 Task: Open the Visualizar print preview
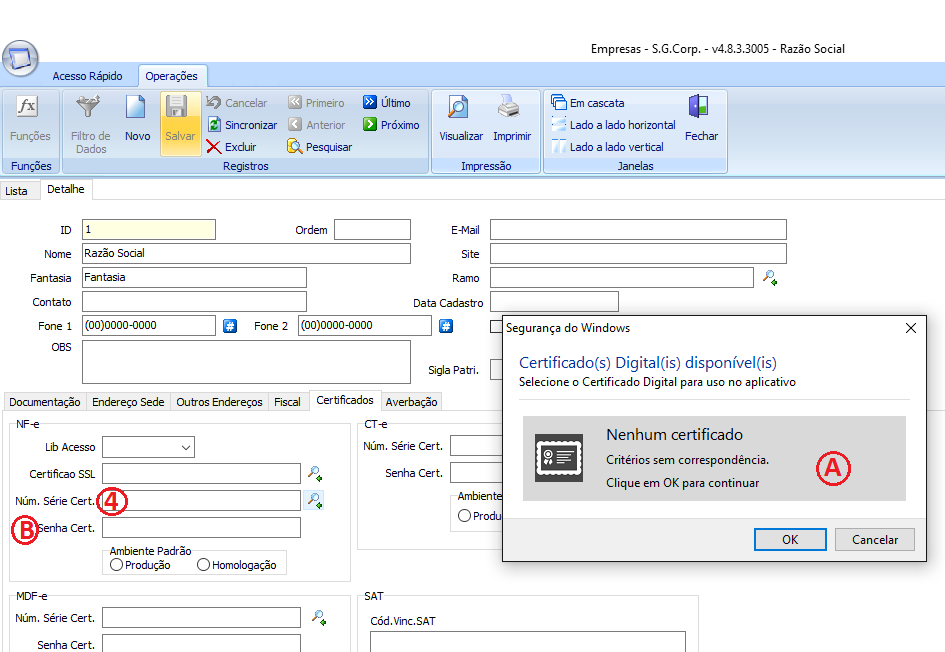coord(460,119)
